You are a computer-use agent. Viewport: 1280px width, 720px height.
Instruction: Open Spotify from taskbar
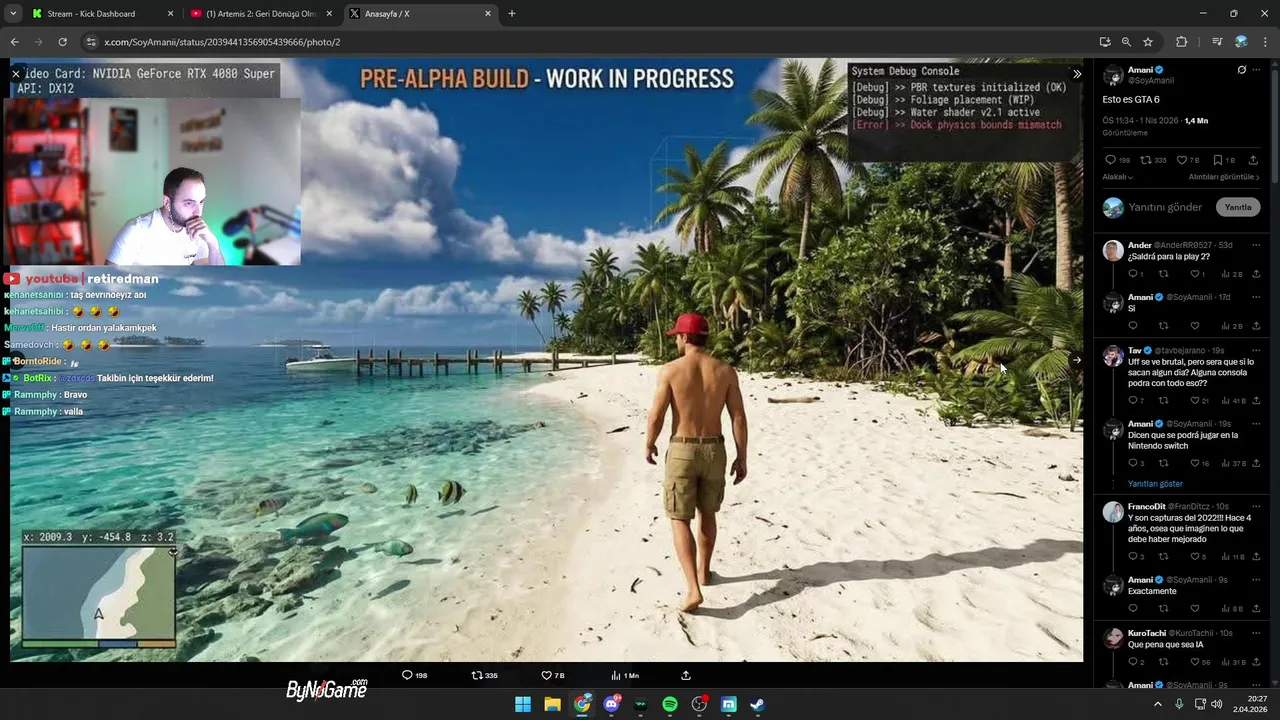pyautogui.click(x=670, y=704)
